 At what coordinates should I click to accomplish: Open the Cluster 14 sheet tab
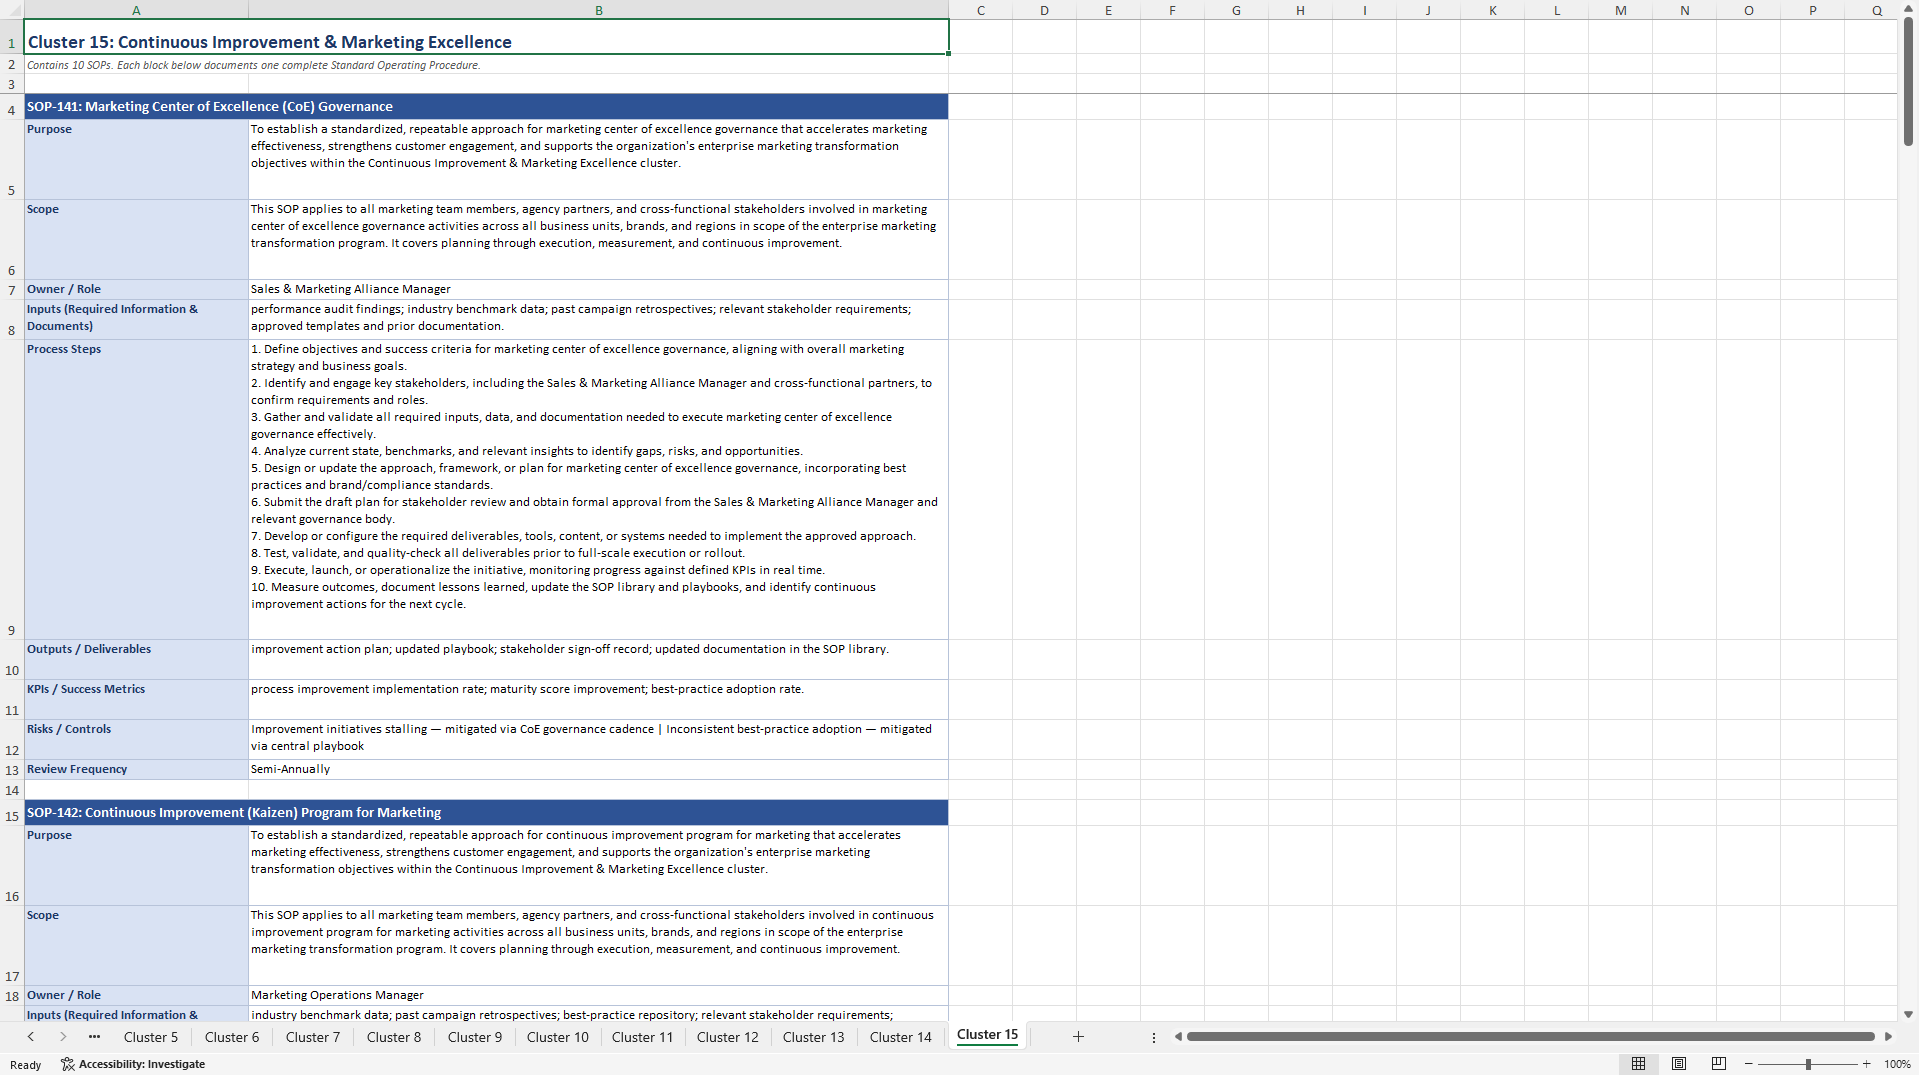(901, 1037)
